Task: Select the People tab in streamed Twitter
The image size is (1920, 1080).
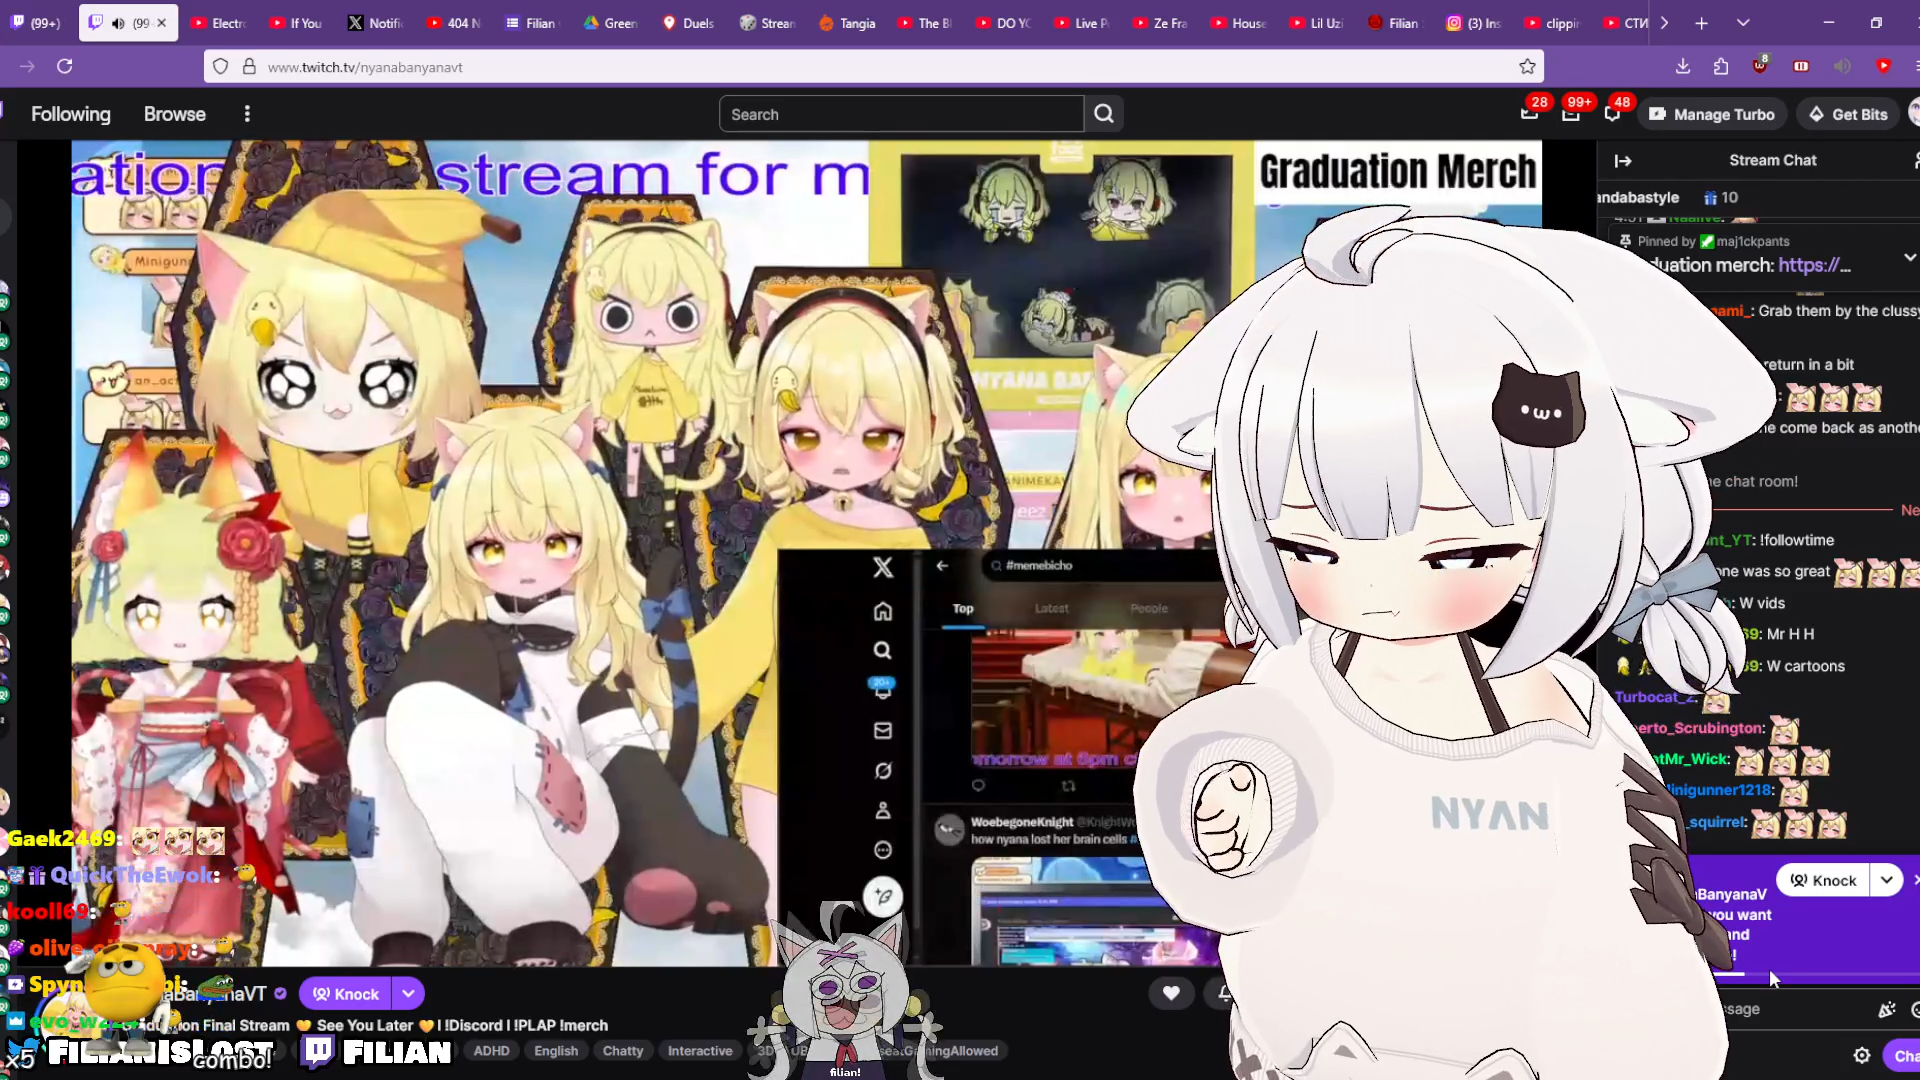Action: point(1149,608)
